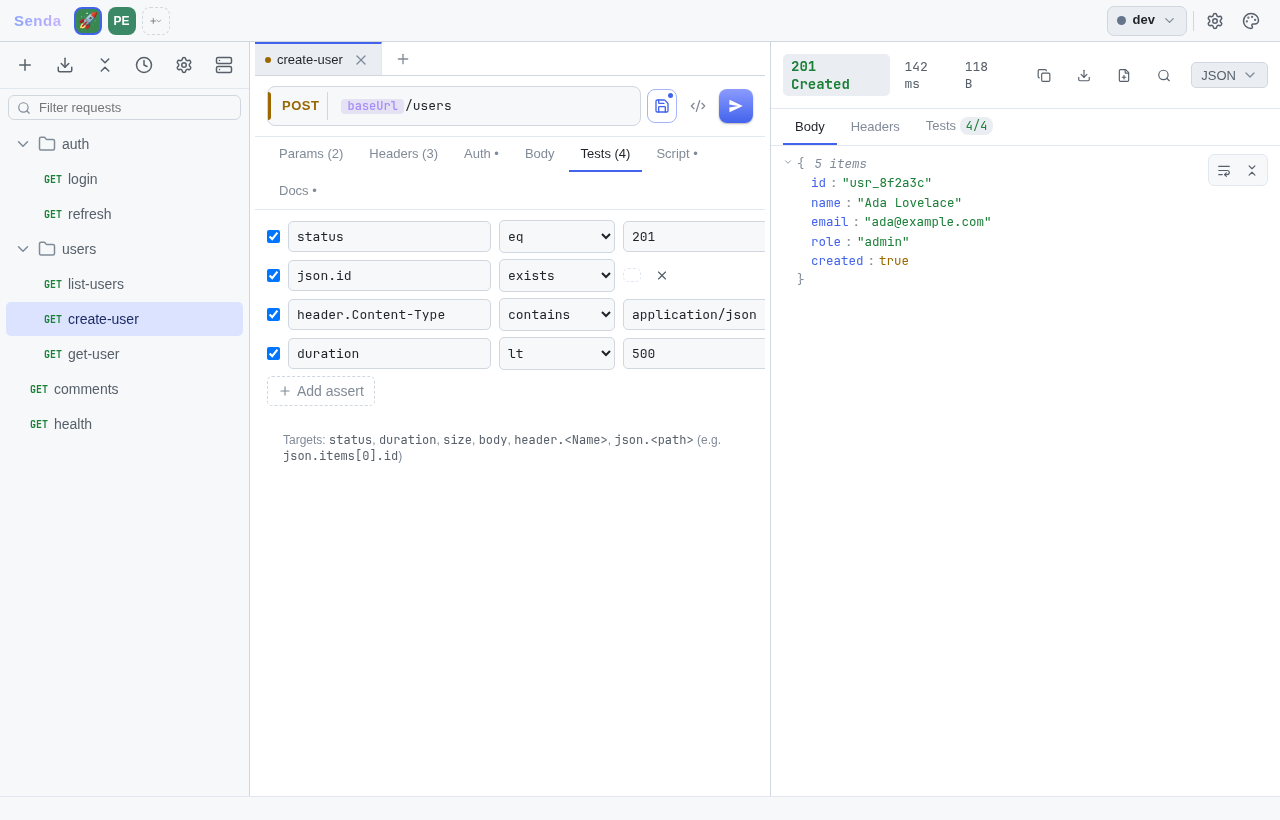Collapse the auth folder
Image resolution: width=1280 pixels, height=820 pixels.
pos(23,144)
